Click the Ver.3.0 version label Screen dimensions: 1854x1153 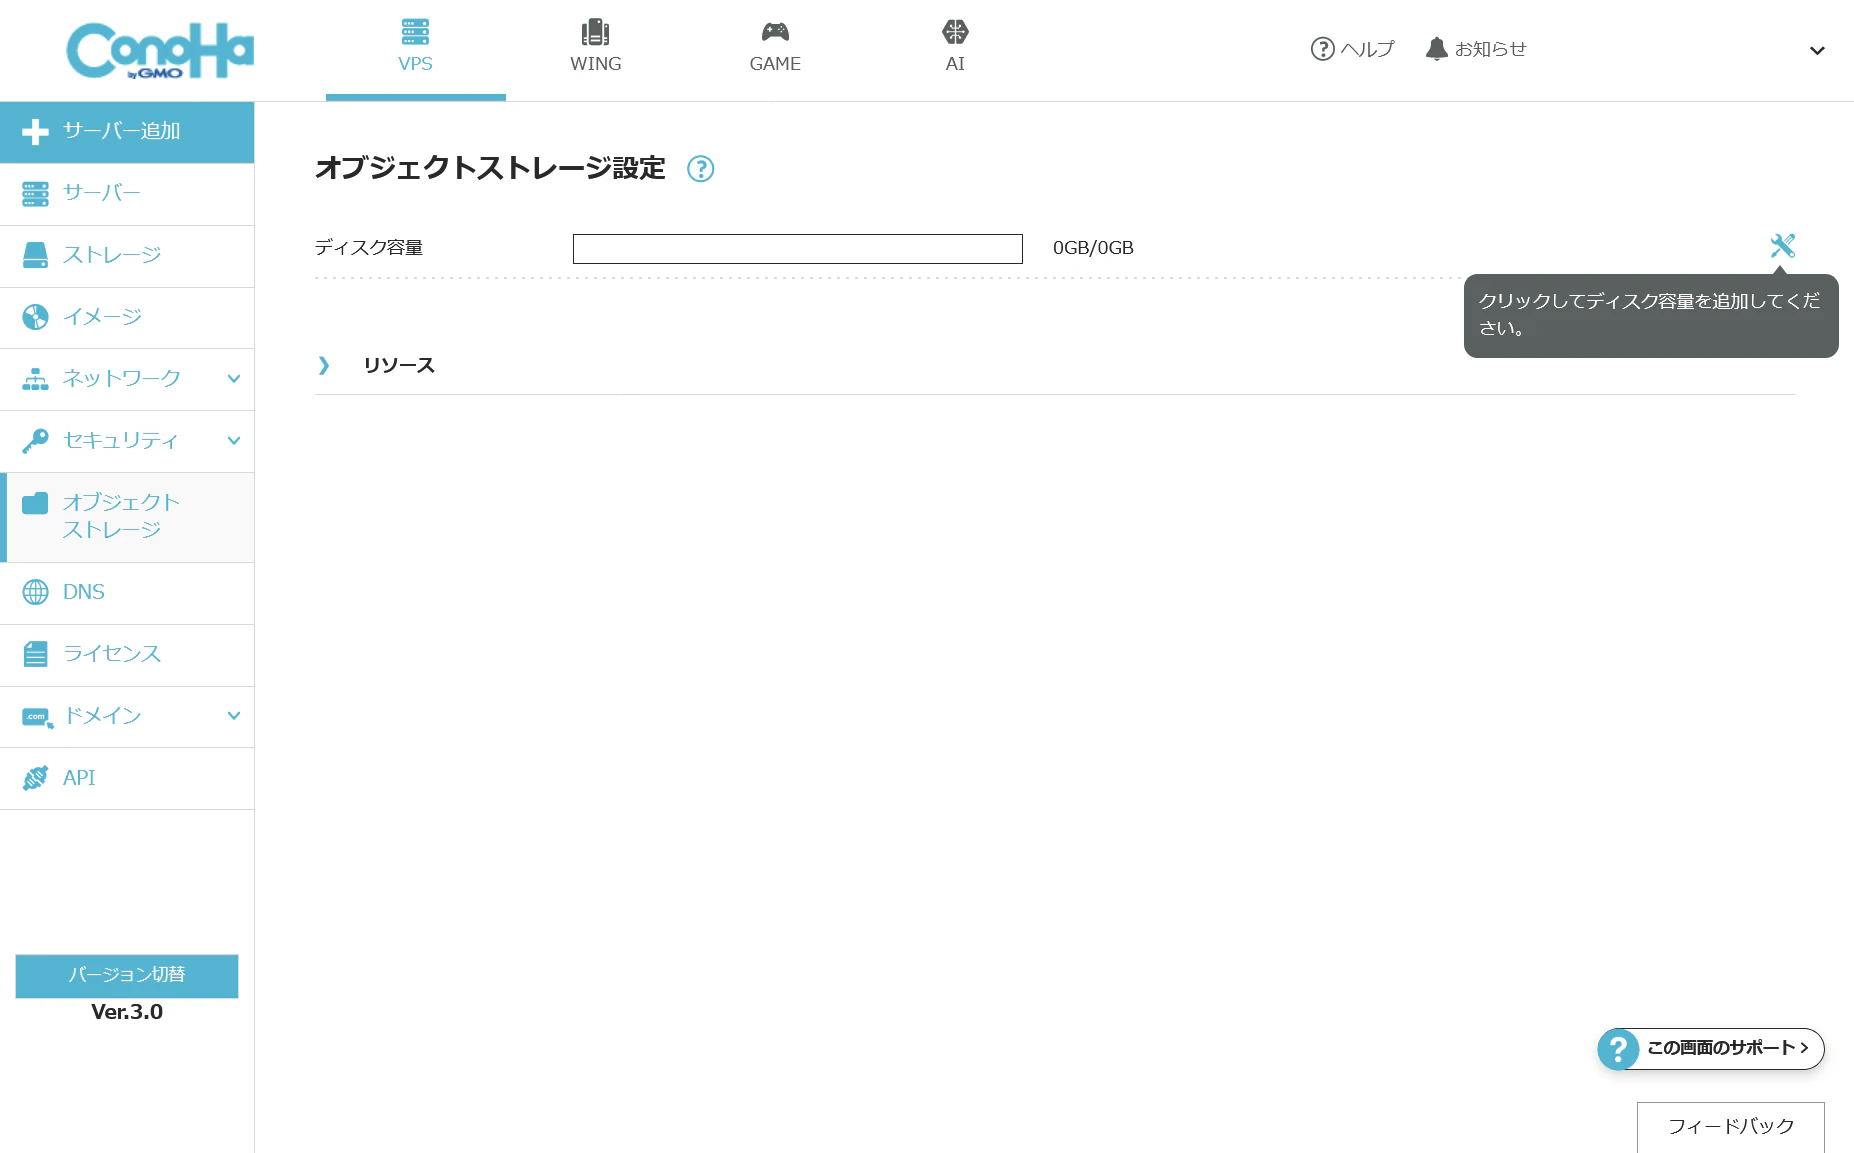tap(127, 1012)
